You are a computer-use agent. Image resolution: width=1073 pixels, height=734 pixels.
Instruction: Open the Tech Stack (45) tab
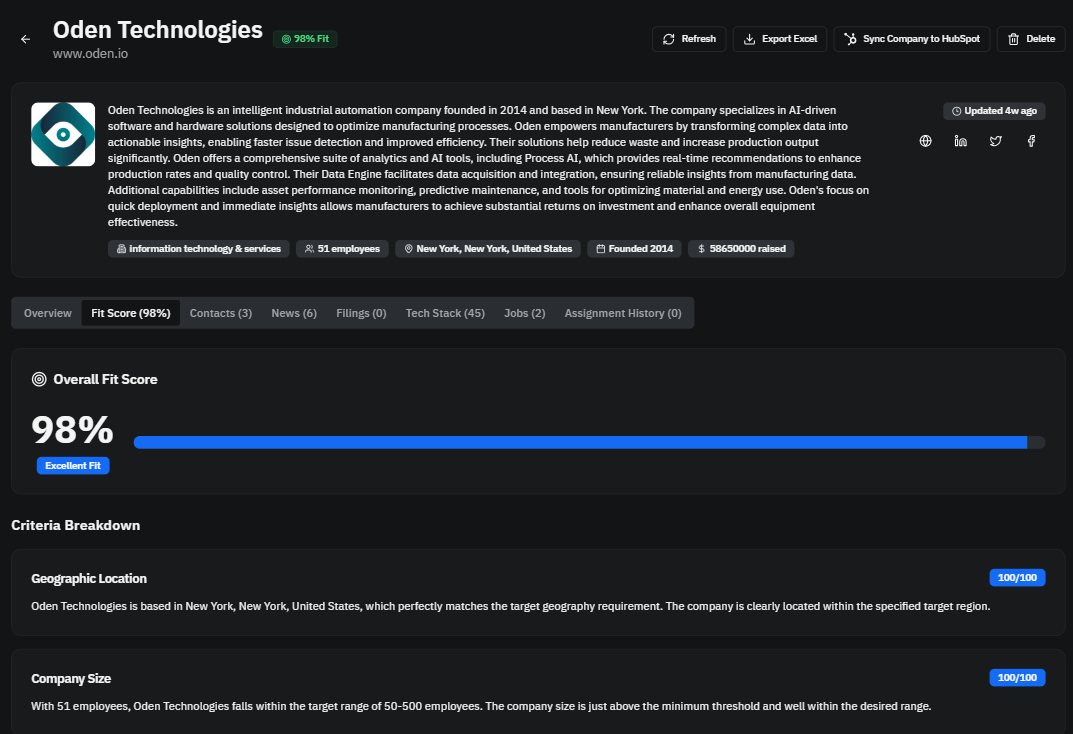pyautogui.click(x=444, y=312)
